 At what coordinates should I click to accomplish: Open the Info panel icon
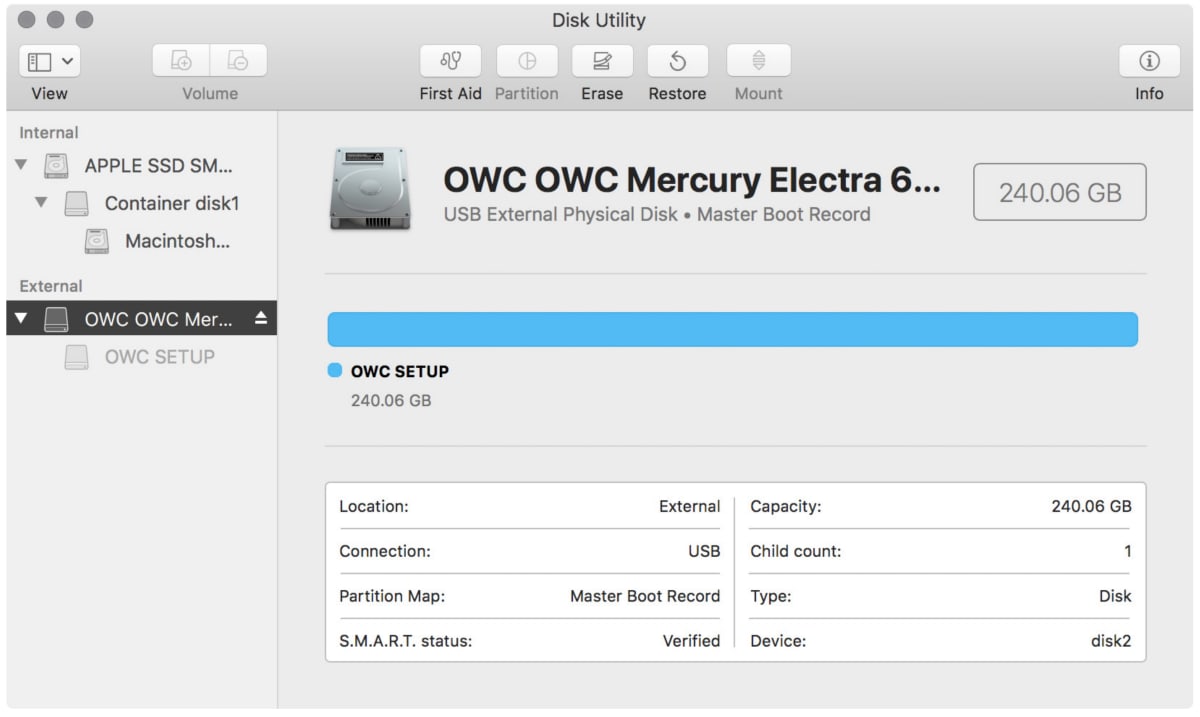(x=1149, y=61)
